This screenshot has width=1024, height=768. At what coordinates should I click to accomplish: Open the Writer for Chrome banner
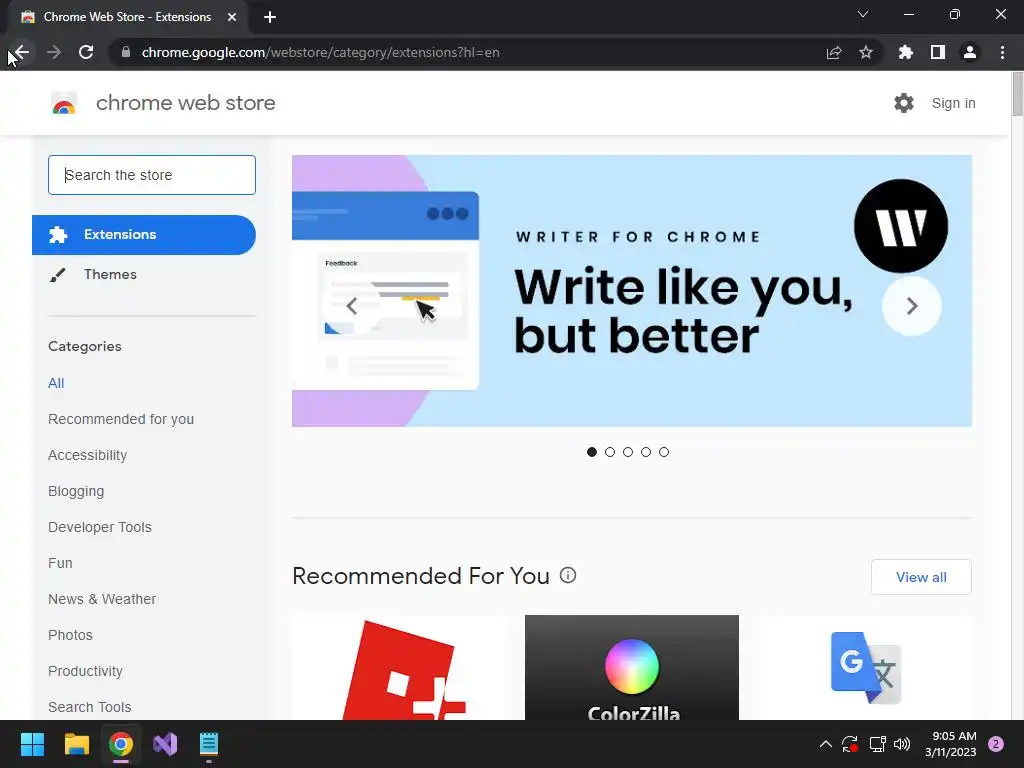632,291
